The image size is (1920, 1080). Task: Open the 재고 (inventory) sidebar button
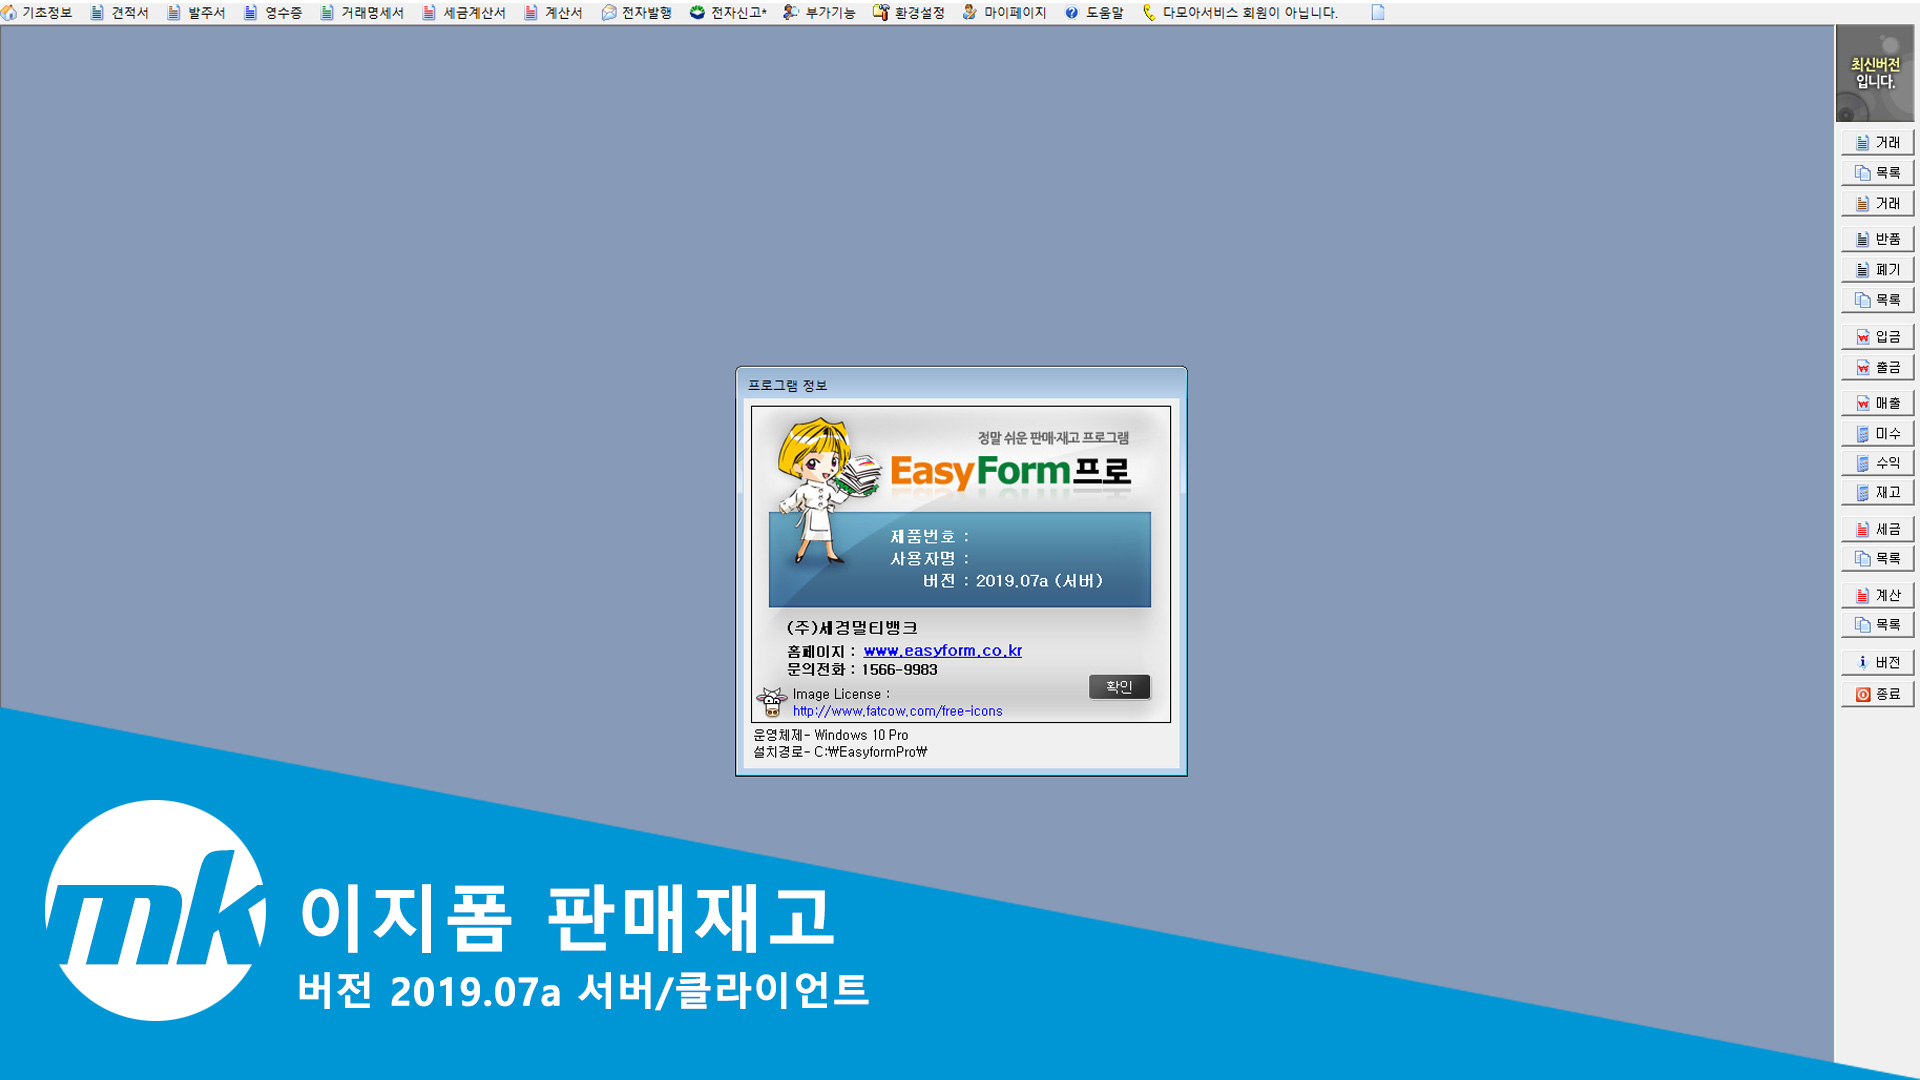[x=1877, y=493]
